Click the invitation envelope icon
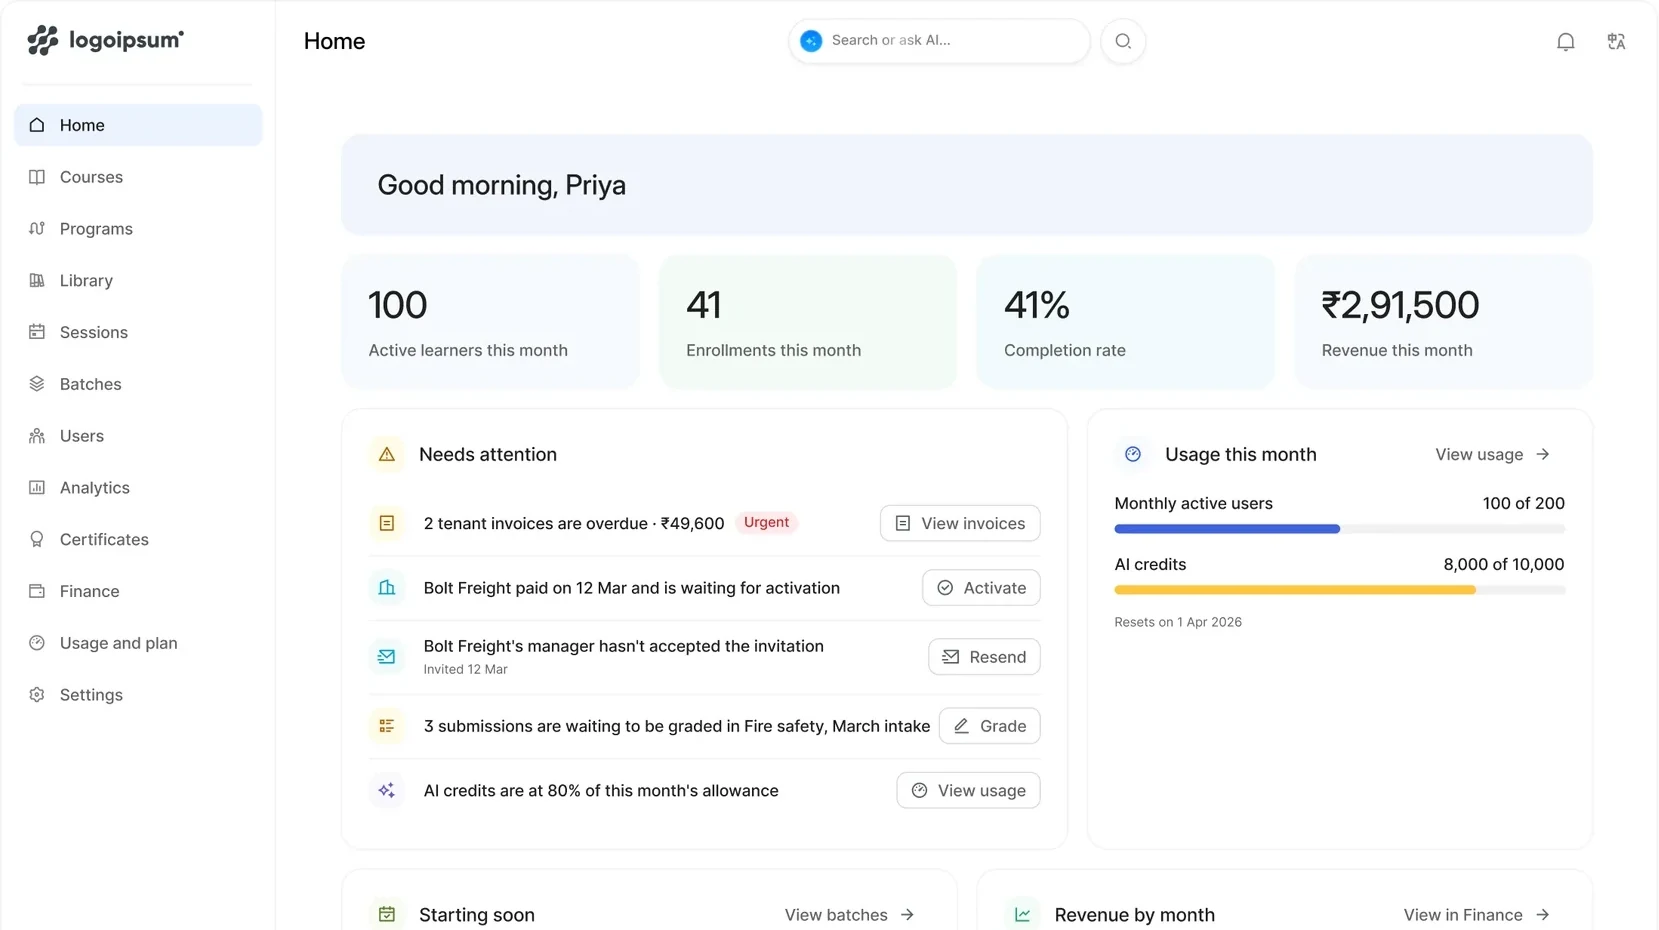 (x=387, y=657)
